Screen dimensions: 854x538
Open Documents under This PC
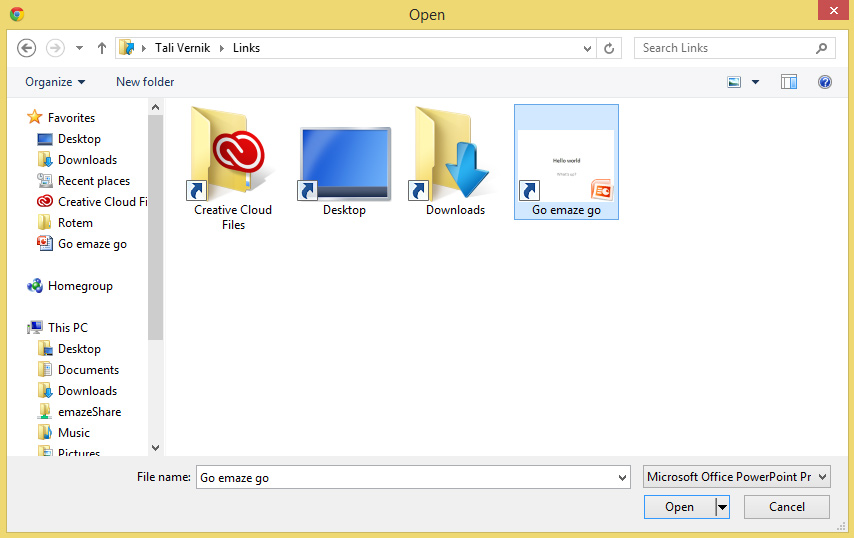[88, 370]
